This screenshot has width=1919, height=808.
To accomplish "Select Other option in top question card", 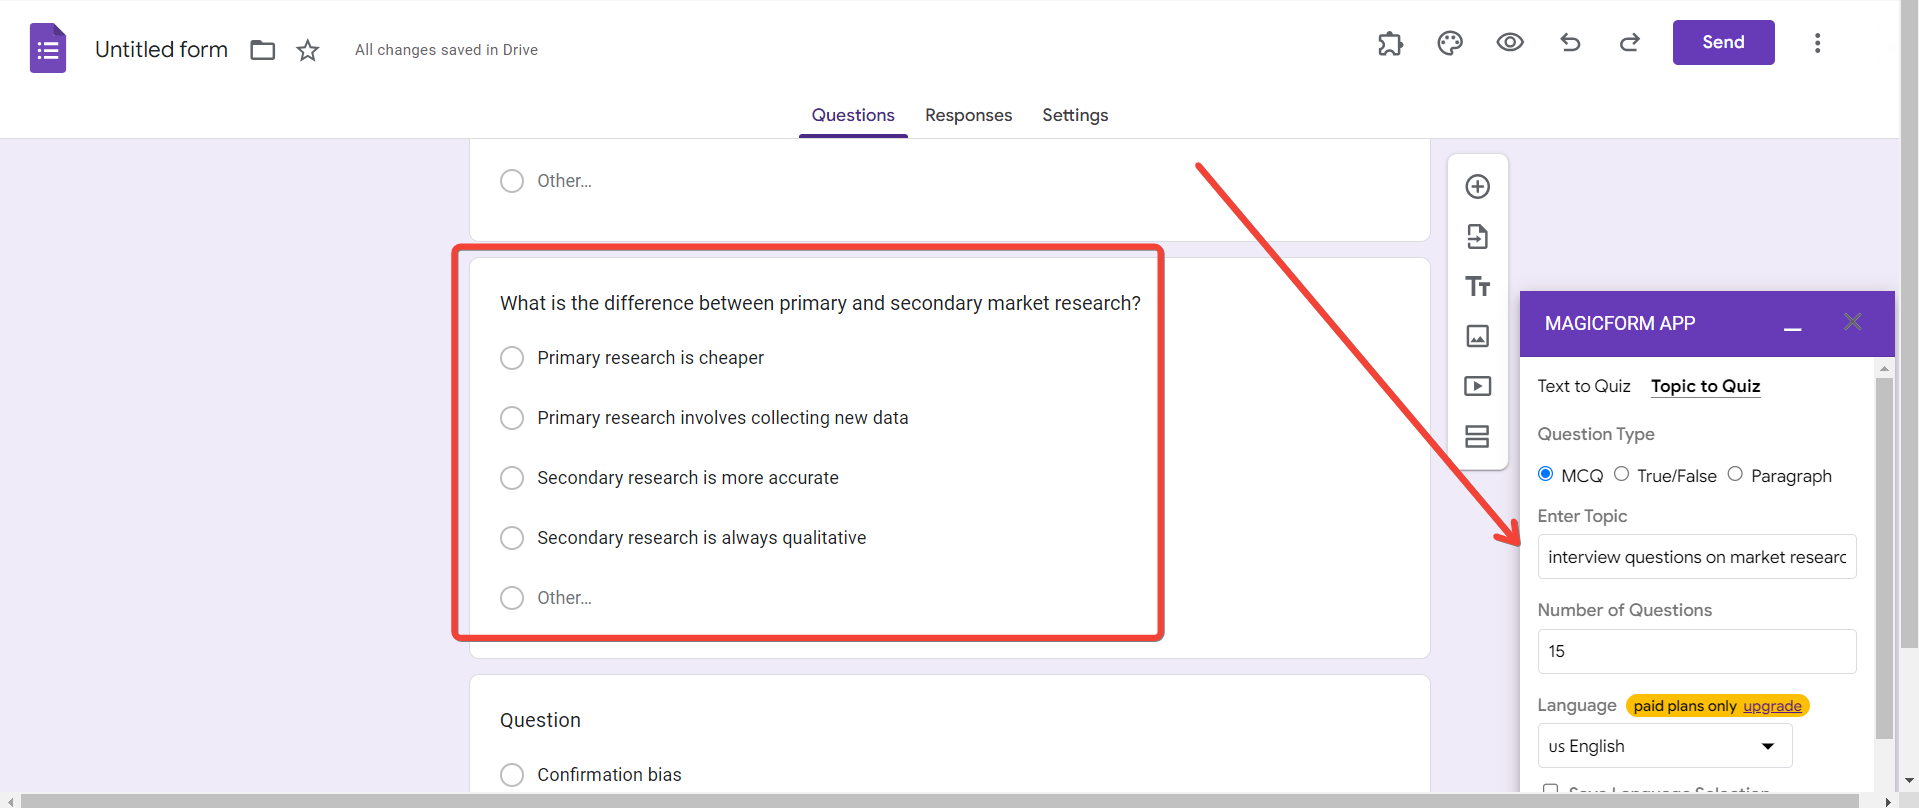I will (512, 181).
